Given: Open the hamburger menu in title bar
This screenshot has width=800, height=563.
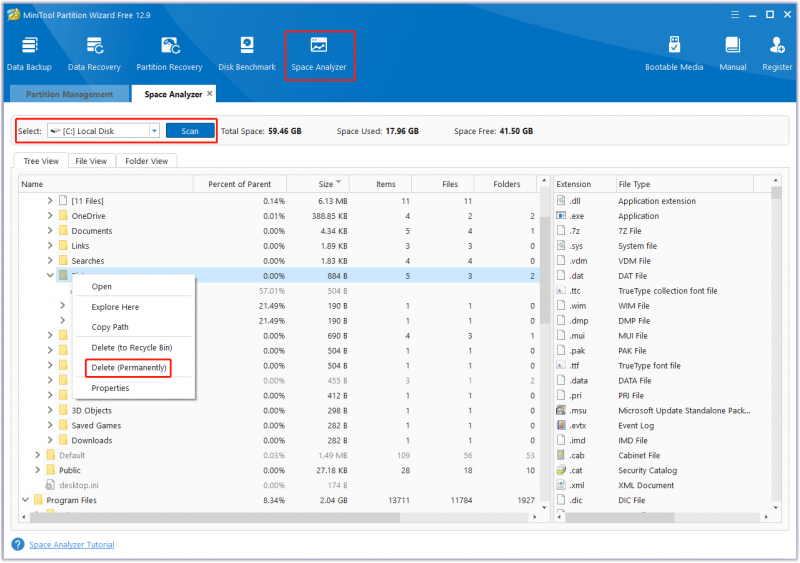Looking at the screenshot, I should point(735,15).
